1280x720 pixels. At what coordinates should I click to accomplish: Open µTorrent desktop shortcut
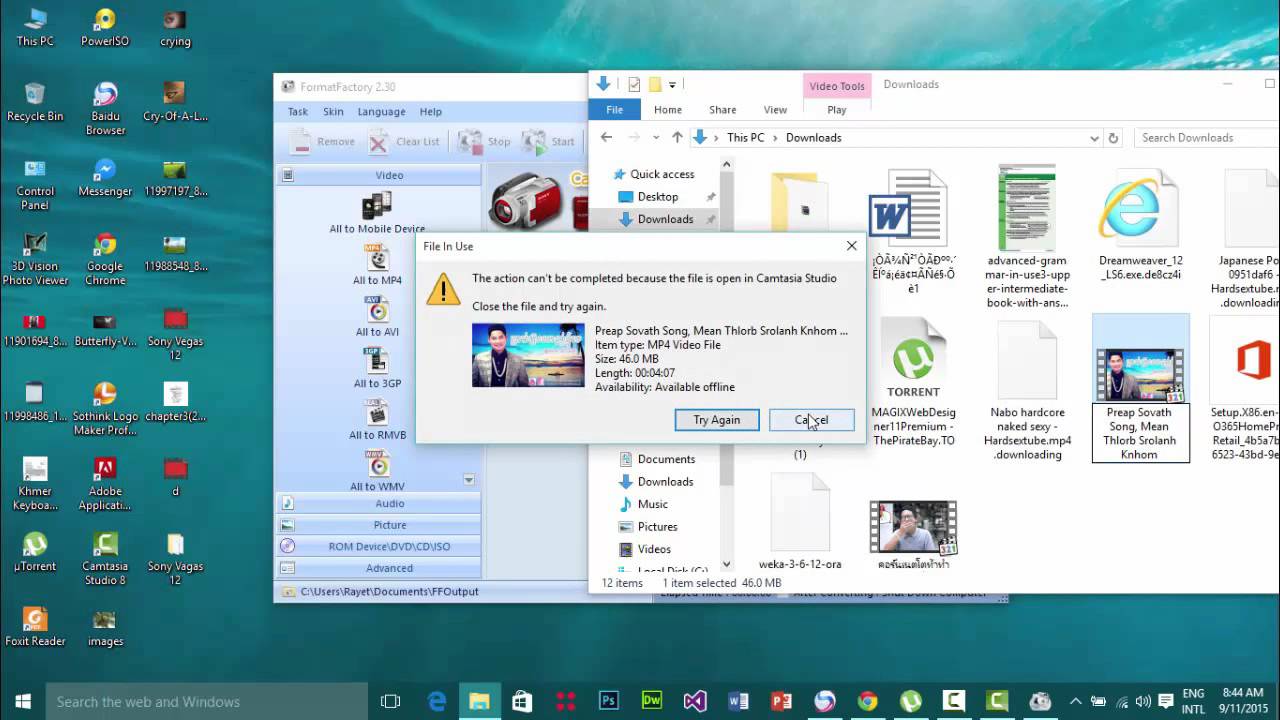(35, 552)
